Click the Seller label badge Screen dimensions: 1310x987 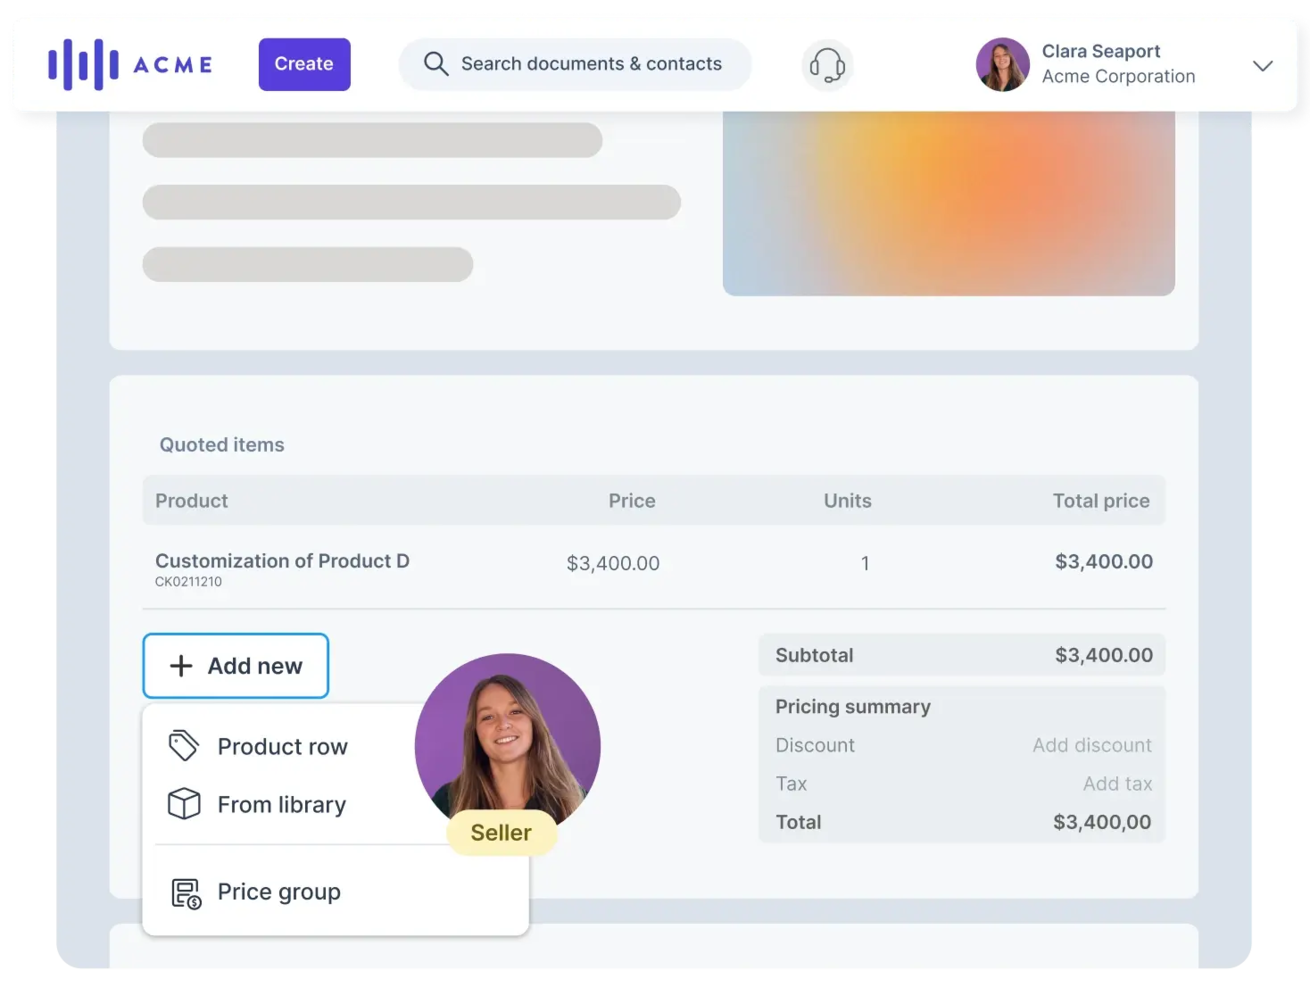click(x=501, y=833)
